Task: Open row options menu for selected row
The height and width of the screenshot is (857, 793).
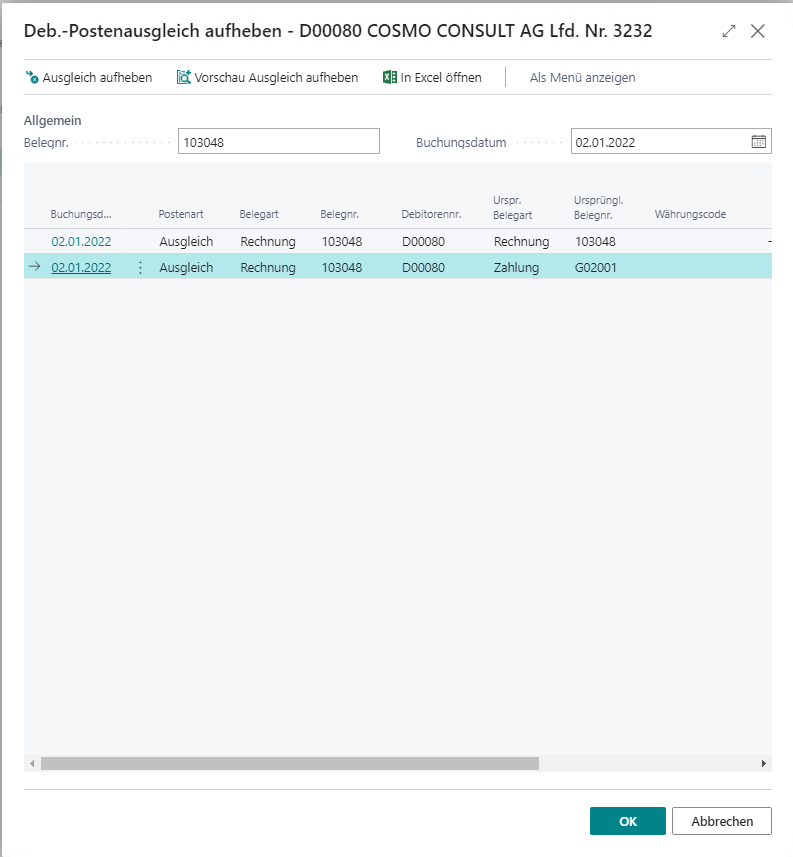Action: (x=140, y=267)
